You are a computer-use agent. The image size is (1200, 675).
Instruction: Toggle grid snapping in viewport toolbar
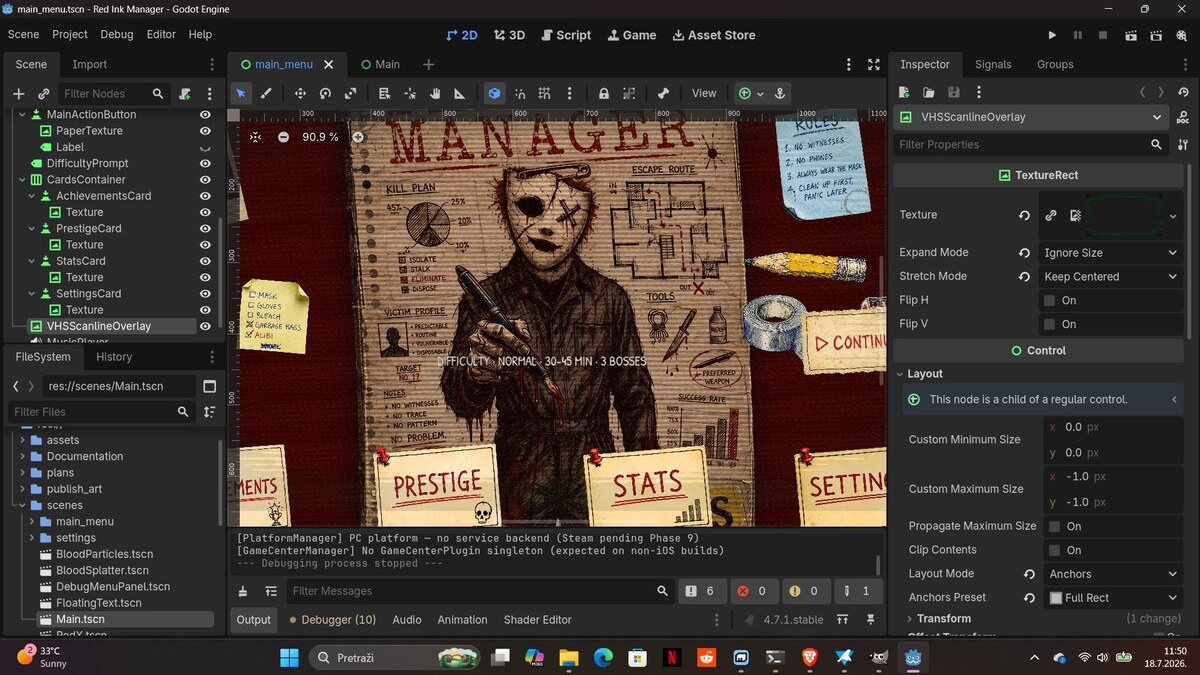pos(545,93)
